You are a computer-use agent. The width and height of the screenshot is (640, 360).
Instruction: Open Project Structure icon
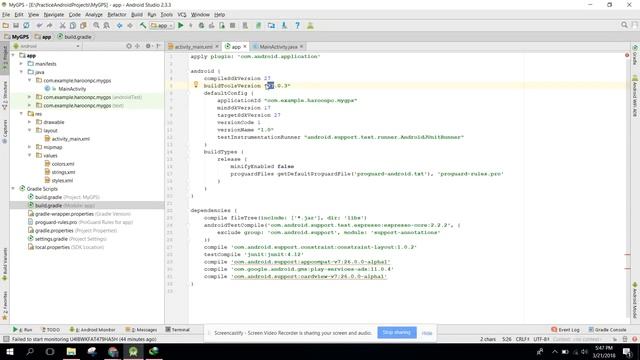pos(271,25)
